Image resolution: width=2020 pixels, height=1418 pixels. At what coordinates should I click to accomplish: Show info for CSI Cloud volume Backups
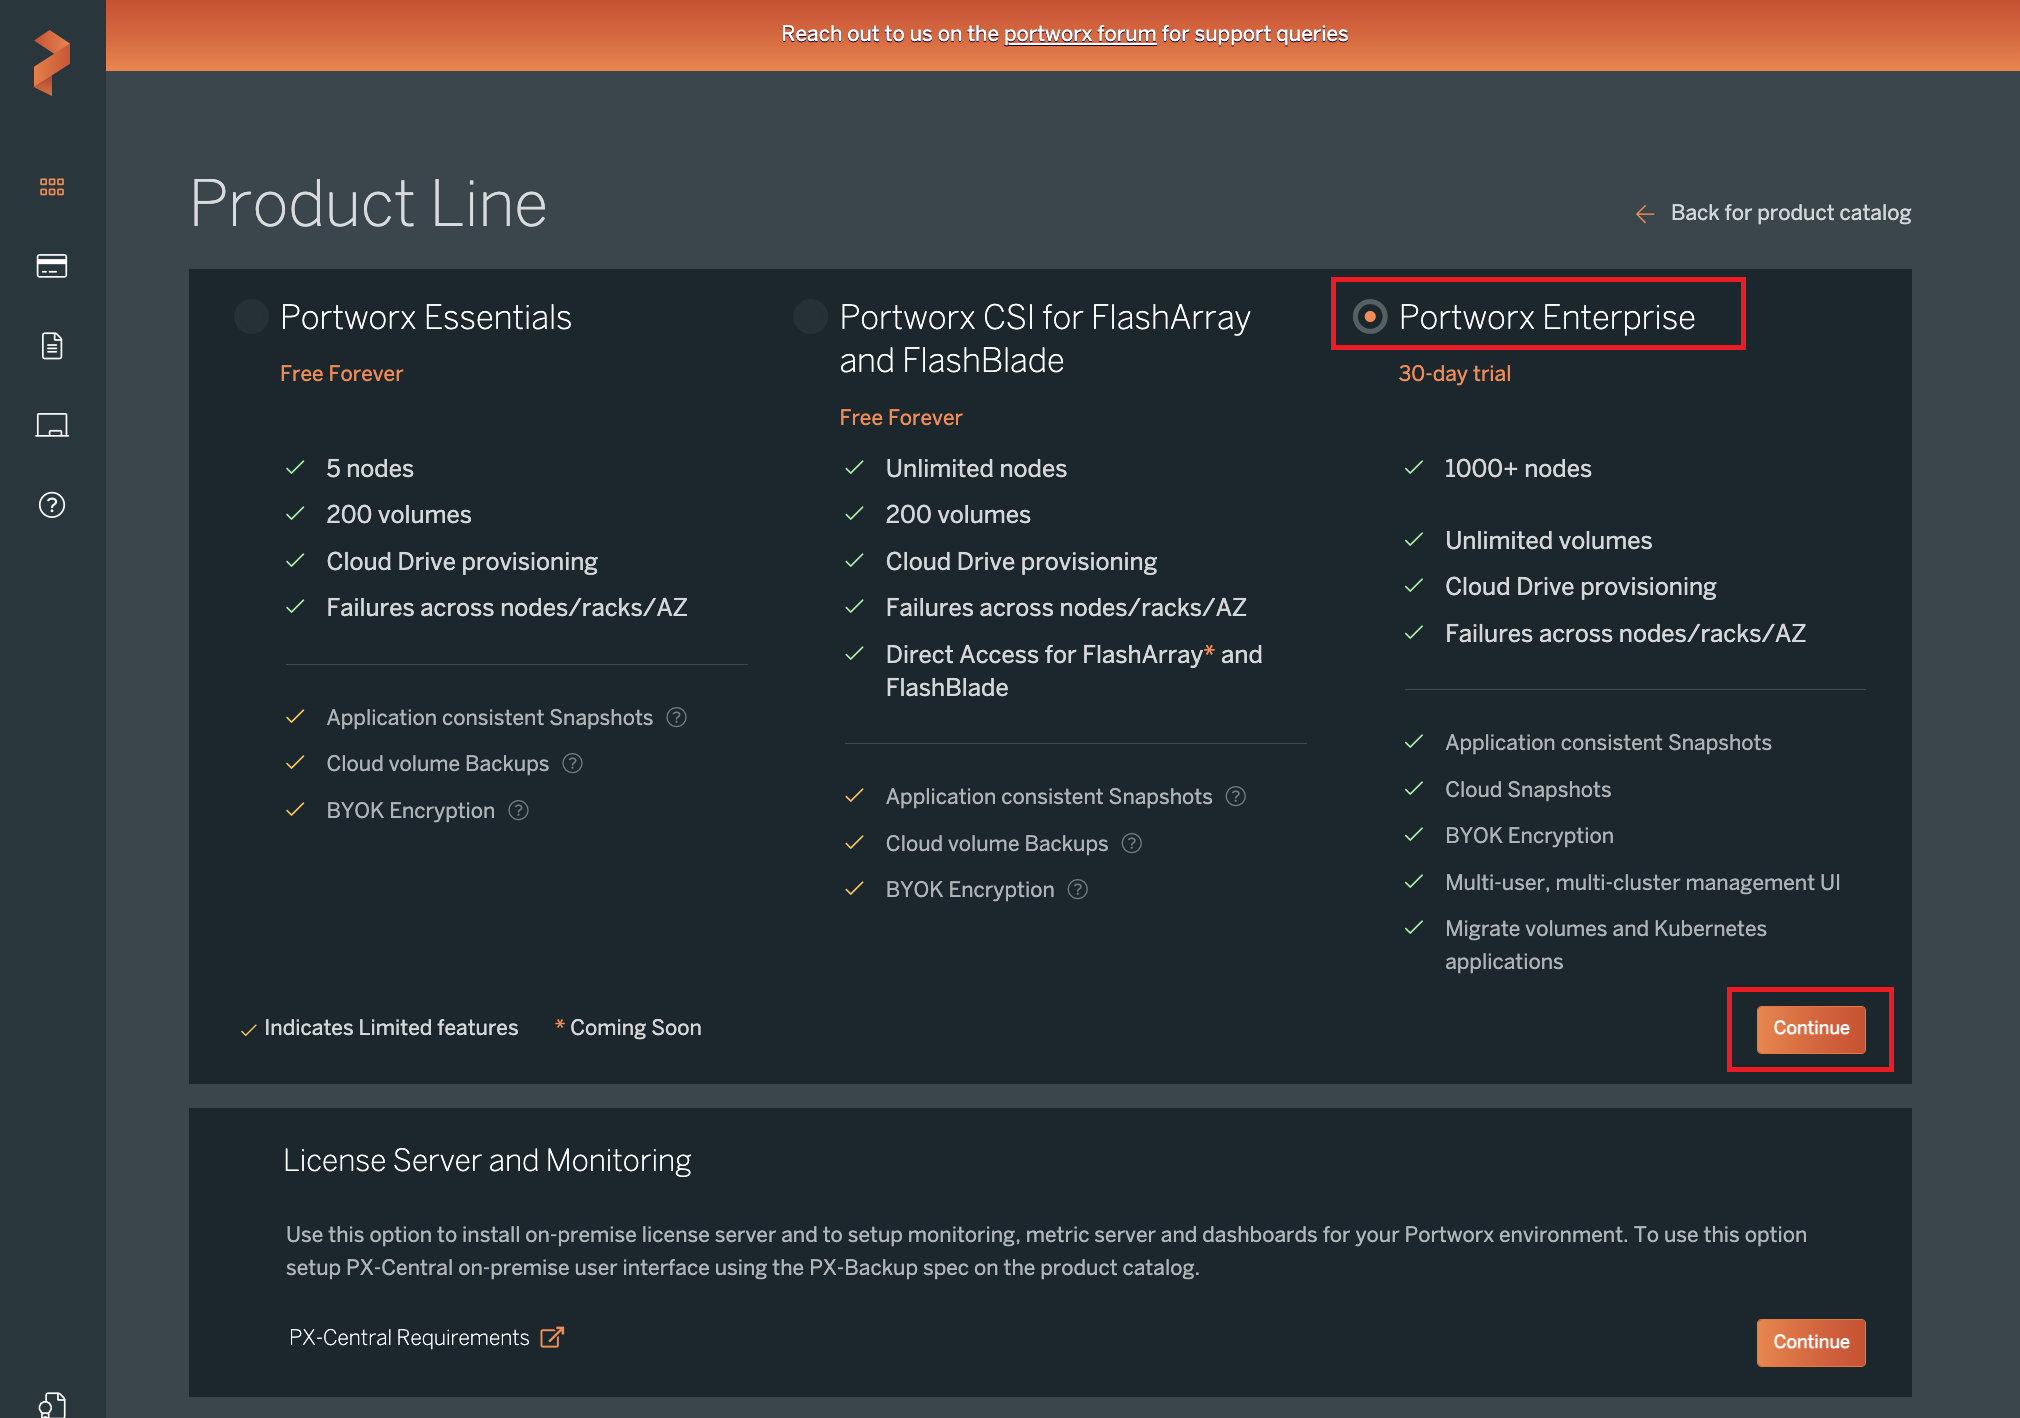1132,843
